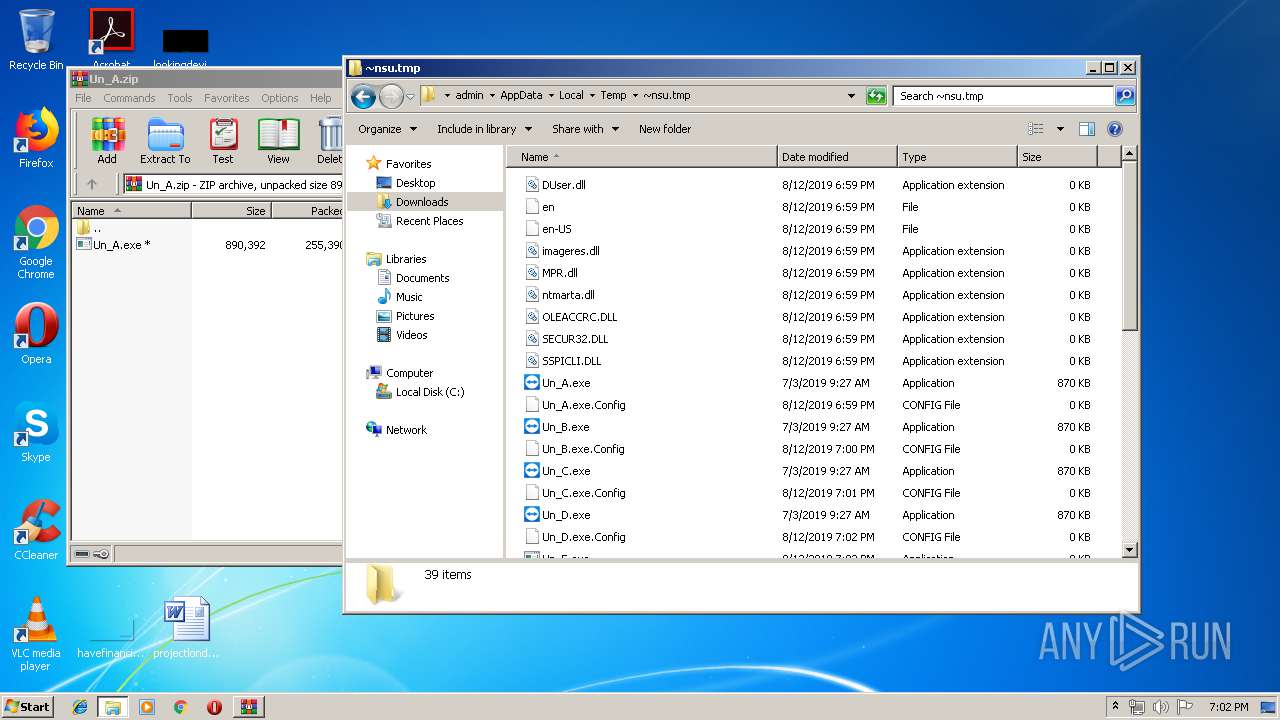Click the Add icon in WinRAR toolbar
Viewport: 1280px width, 720px height.
tap(107, 141)
